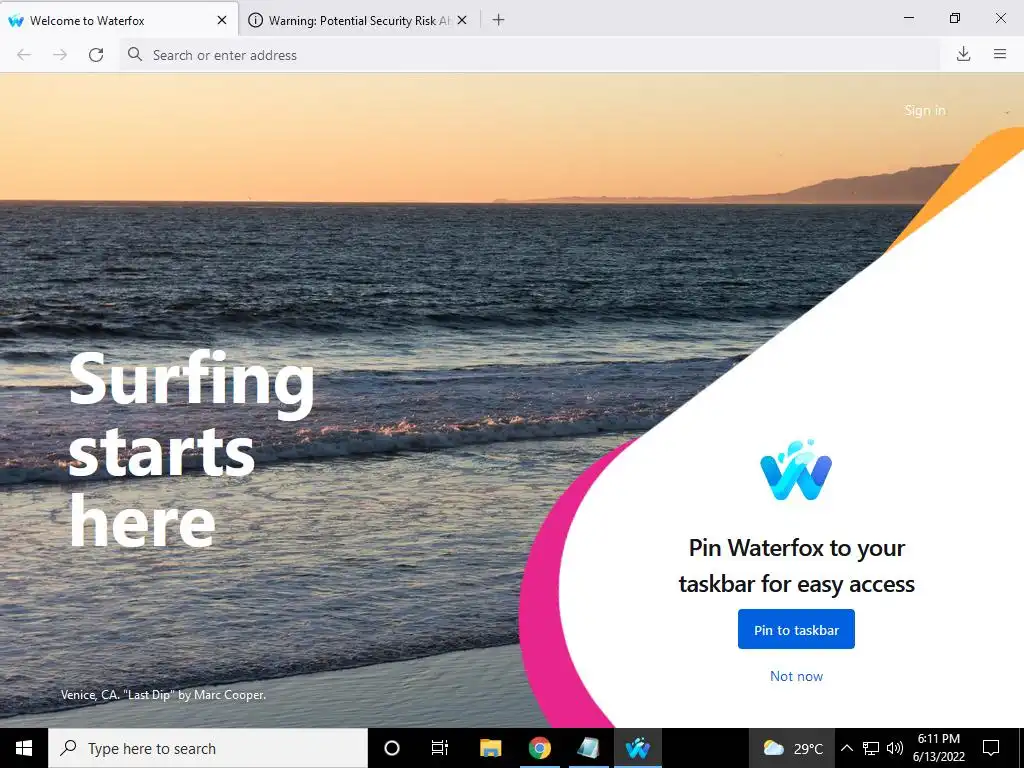Open File Explorer from taskbar
The height and width of the screenshot is (768, 1024).
point(490,748)
